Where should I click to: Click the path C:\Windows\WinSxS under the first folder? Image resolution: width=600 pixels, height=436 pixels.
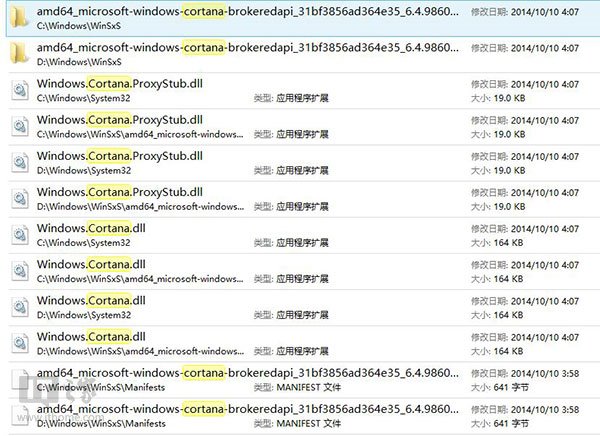point(79,26)
